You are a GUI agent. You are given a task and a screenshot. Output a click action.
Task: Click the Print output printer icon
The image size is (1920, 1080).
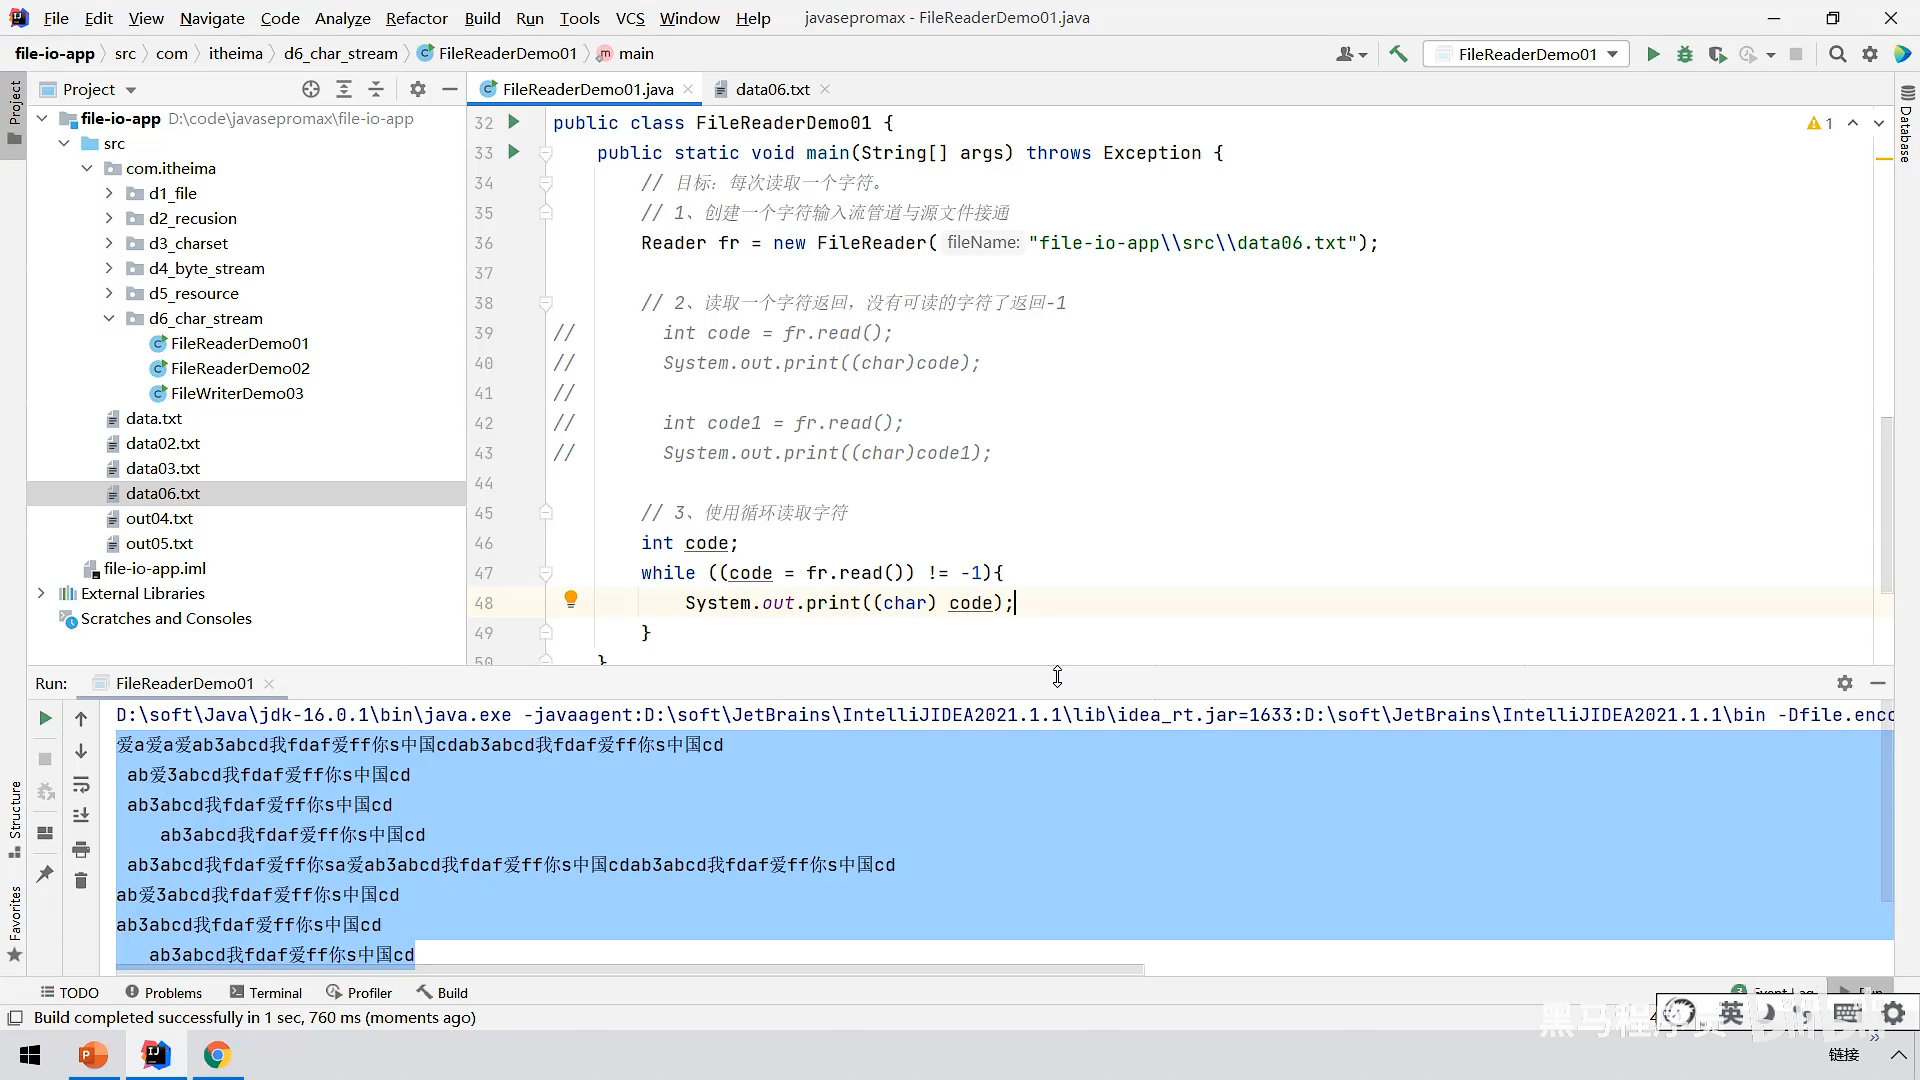coord(81,849)
